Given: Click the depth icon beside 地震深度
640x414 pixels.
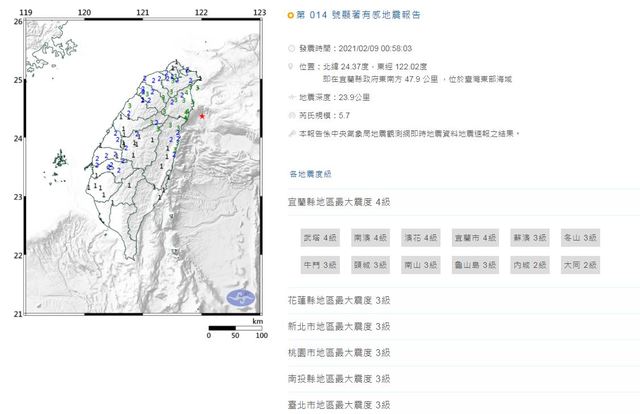Looking at the screenshot, I should tap(291, 97).
